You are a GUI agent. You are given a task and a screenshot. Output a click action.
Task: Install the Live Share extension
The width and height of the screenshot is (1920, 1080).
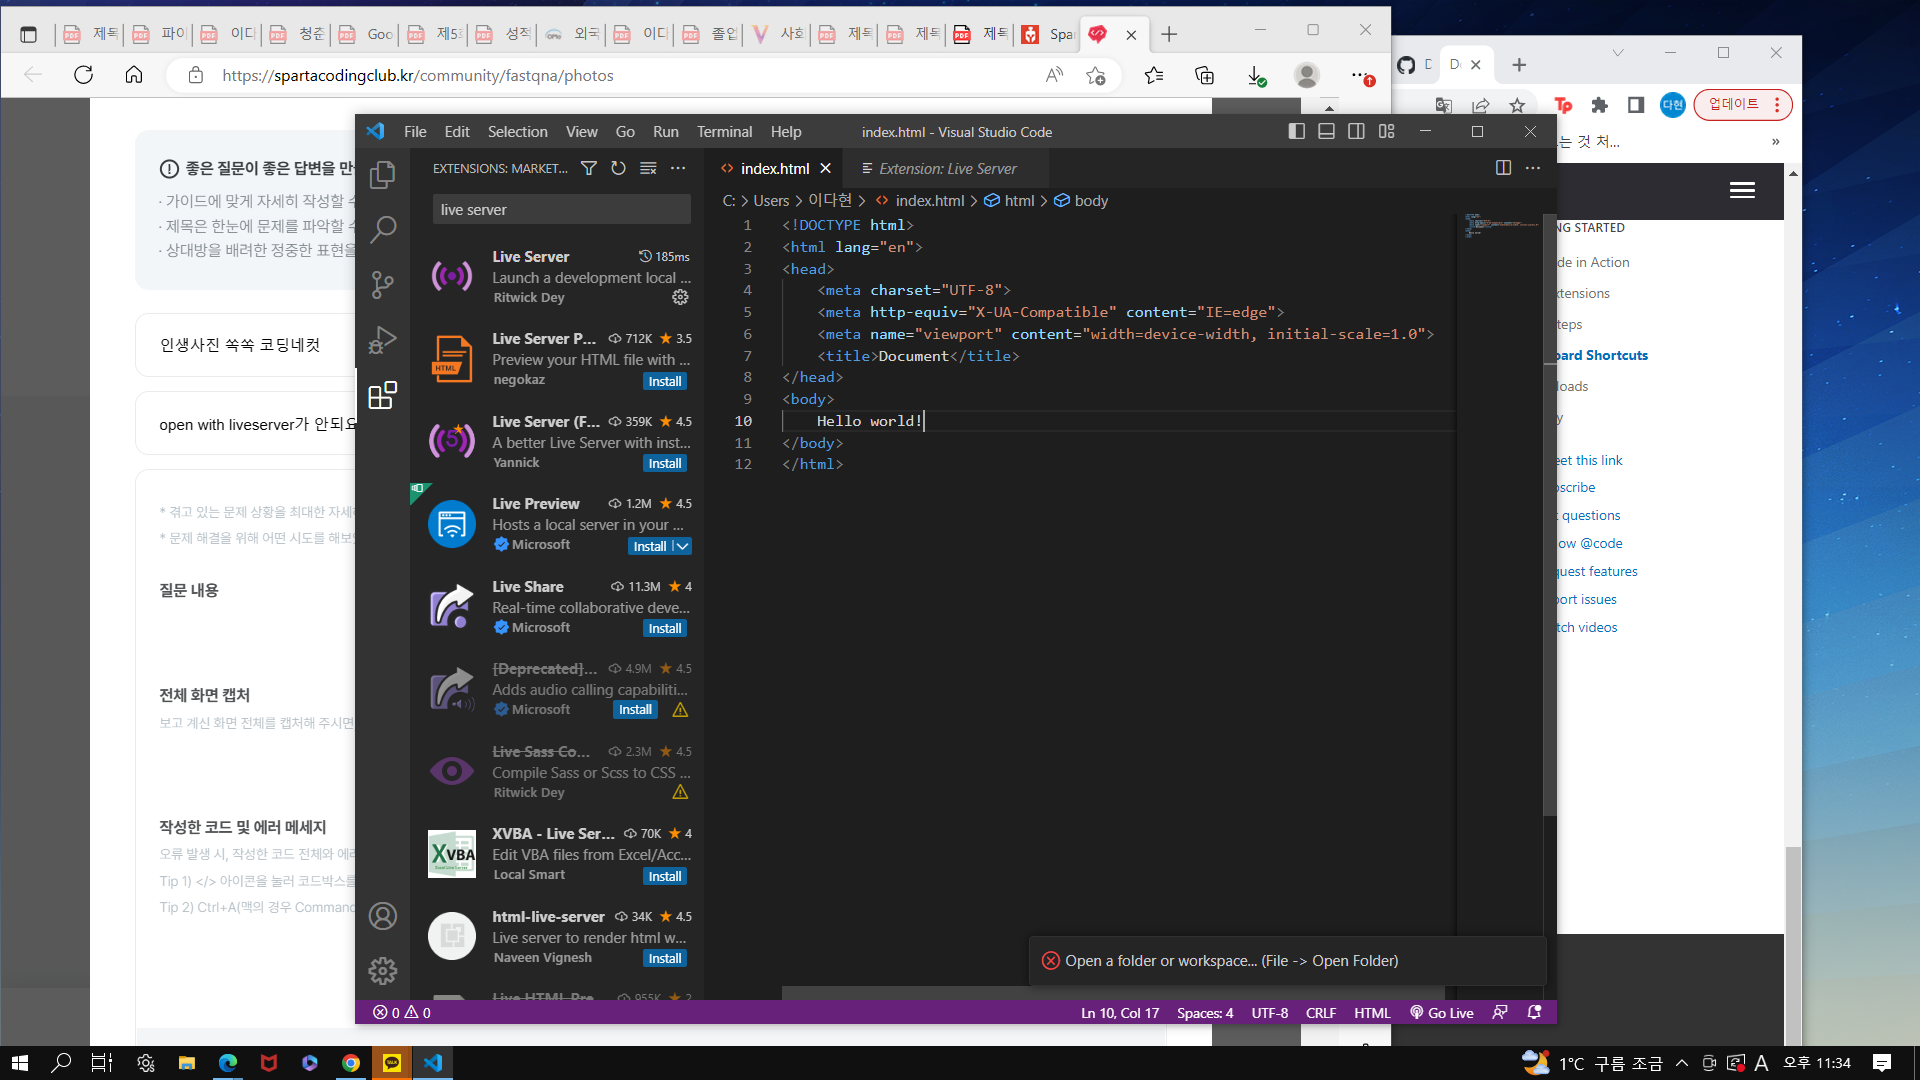pyautogui.click(x=665, y=628)
